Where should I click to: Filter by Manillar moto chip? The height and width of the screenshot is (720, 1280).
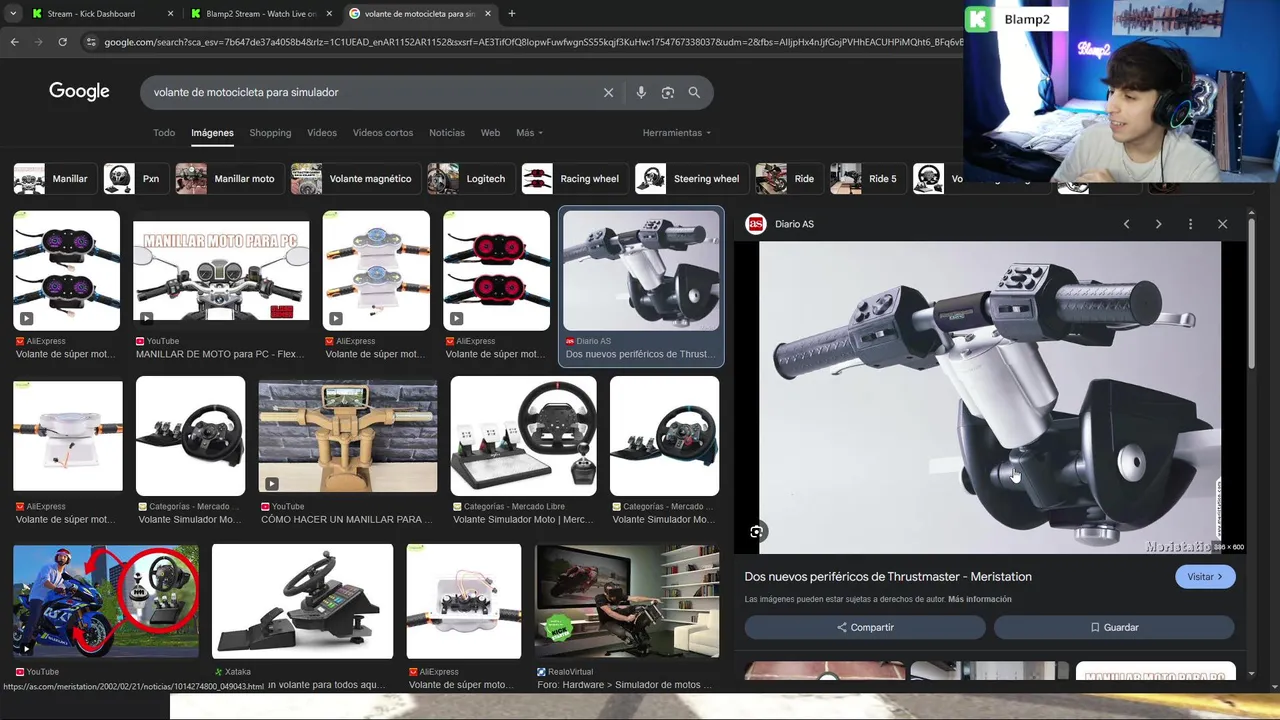[230, 179]
